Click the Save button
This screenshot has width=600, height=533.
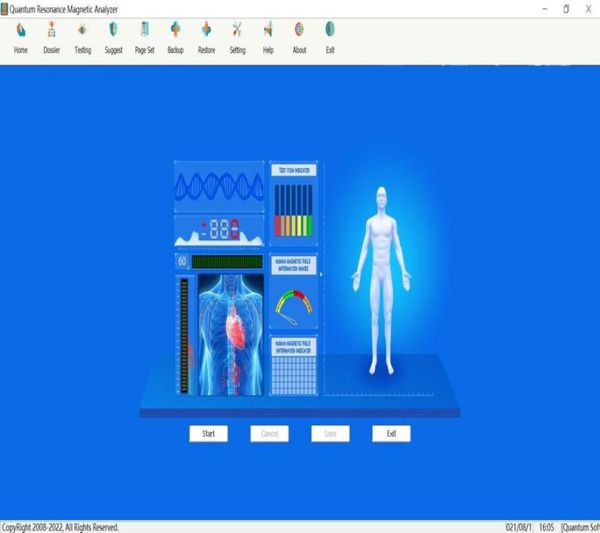pyautogui.click(x=330, y=433)
